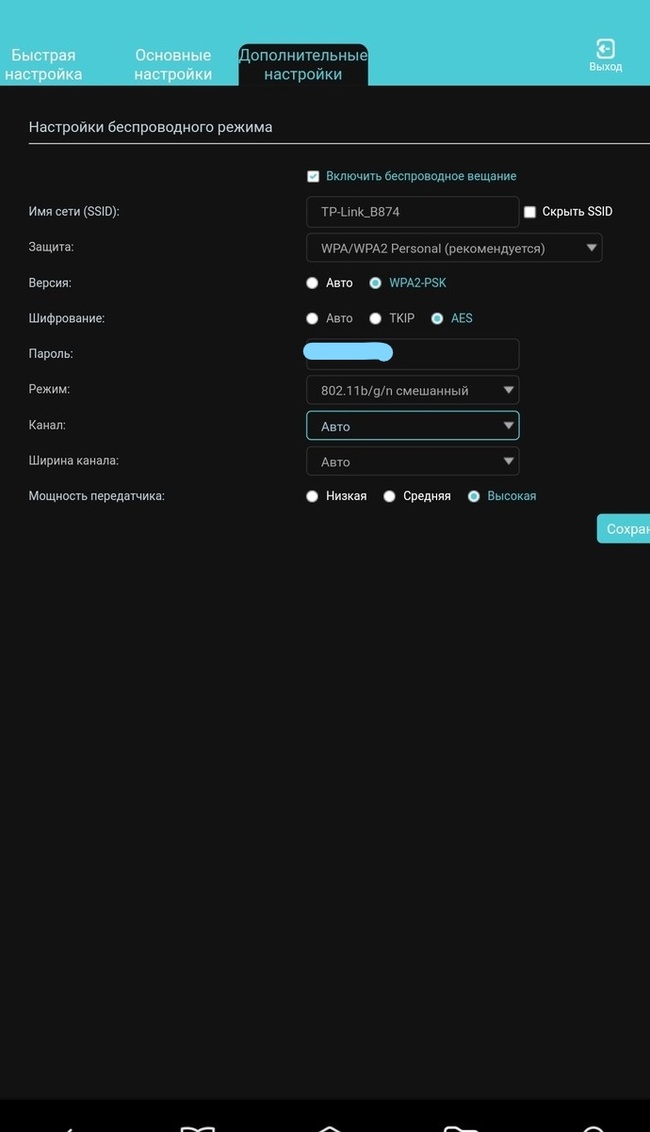Screen dimensions: 650x1132
Task: Open the Быстрая настройка tab
Action: [43, 64]
